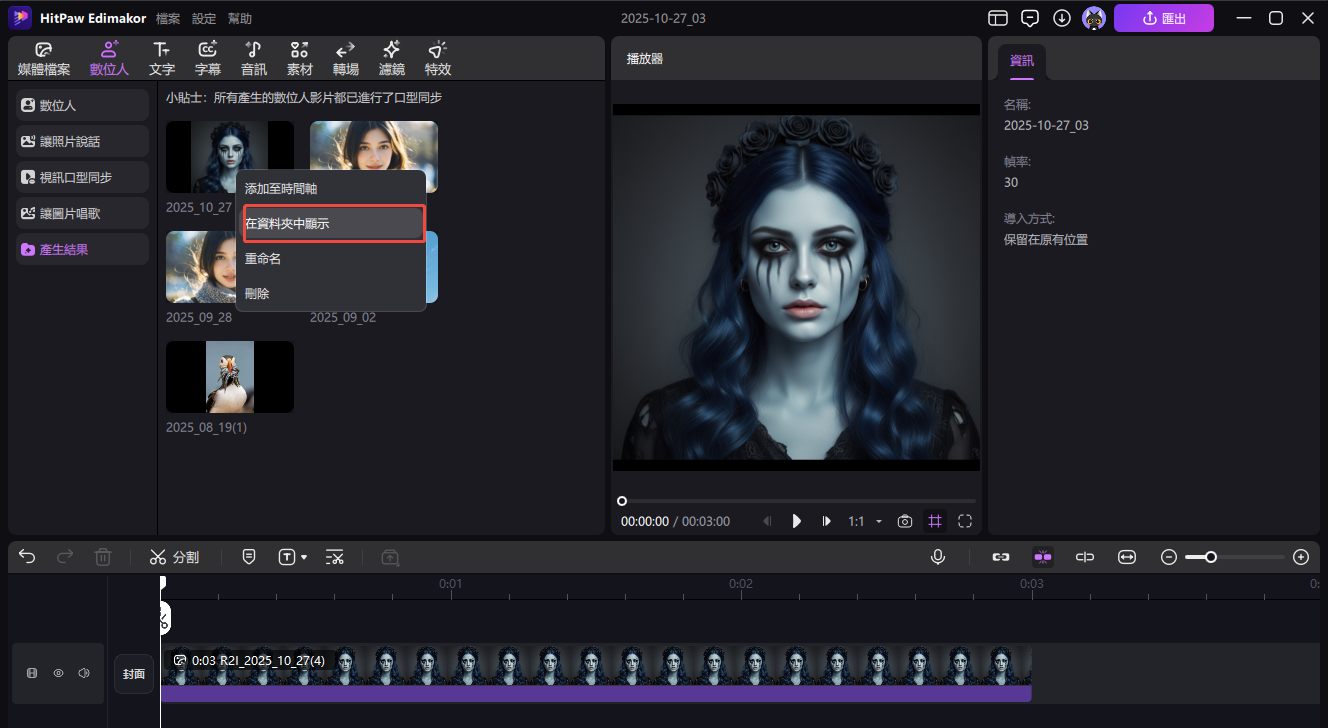Open the 轉場 transitions panel
This screenshot has width=1328, height=728.
click(x=345, y=59)
